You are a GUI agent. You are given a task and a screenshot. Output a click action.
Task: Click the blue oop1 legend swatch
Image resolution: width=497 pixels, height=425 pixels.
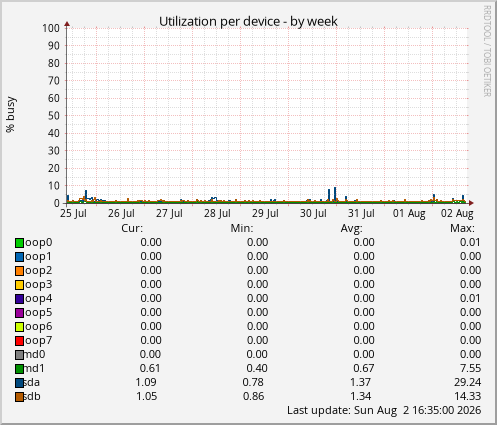[x=19, y=257]
